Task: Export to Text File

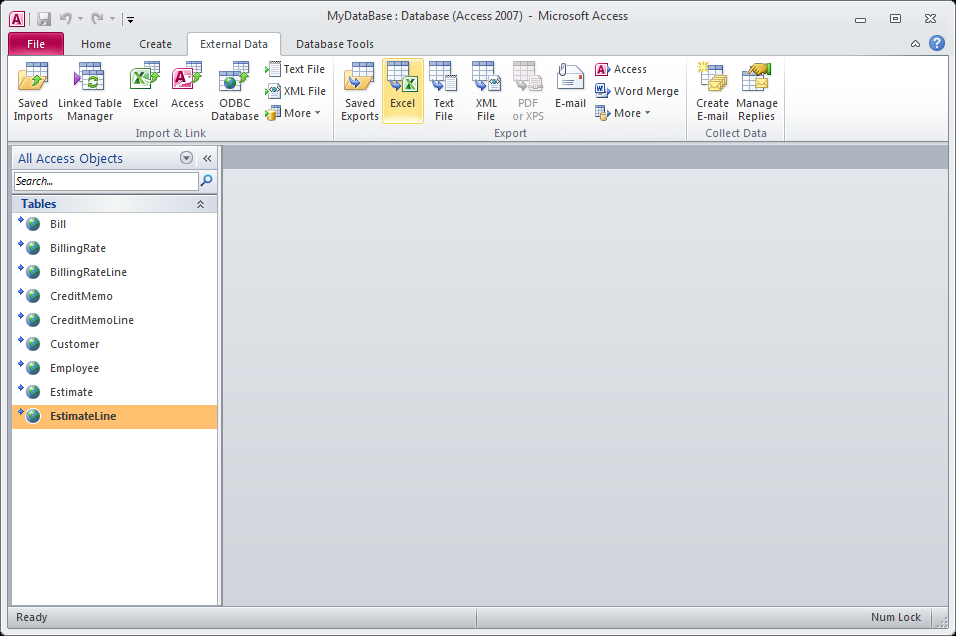Action: pos(443,91)
